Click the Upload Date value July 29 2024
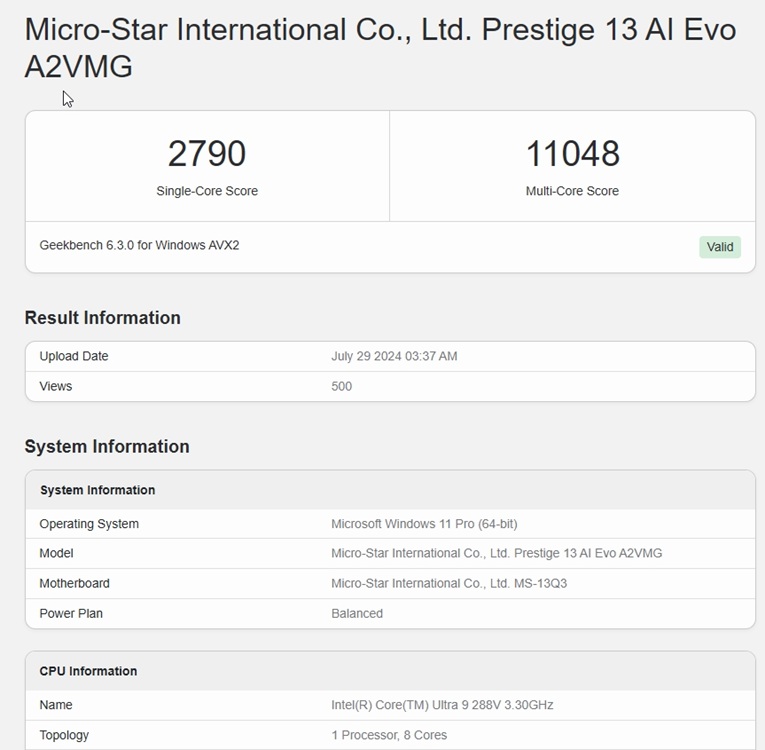Screen dimensions: 765x750 (x=394, y=356)
